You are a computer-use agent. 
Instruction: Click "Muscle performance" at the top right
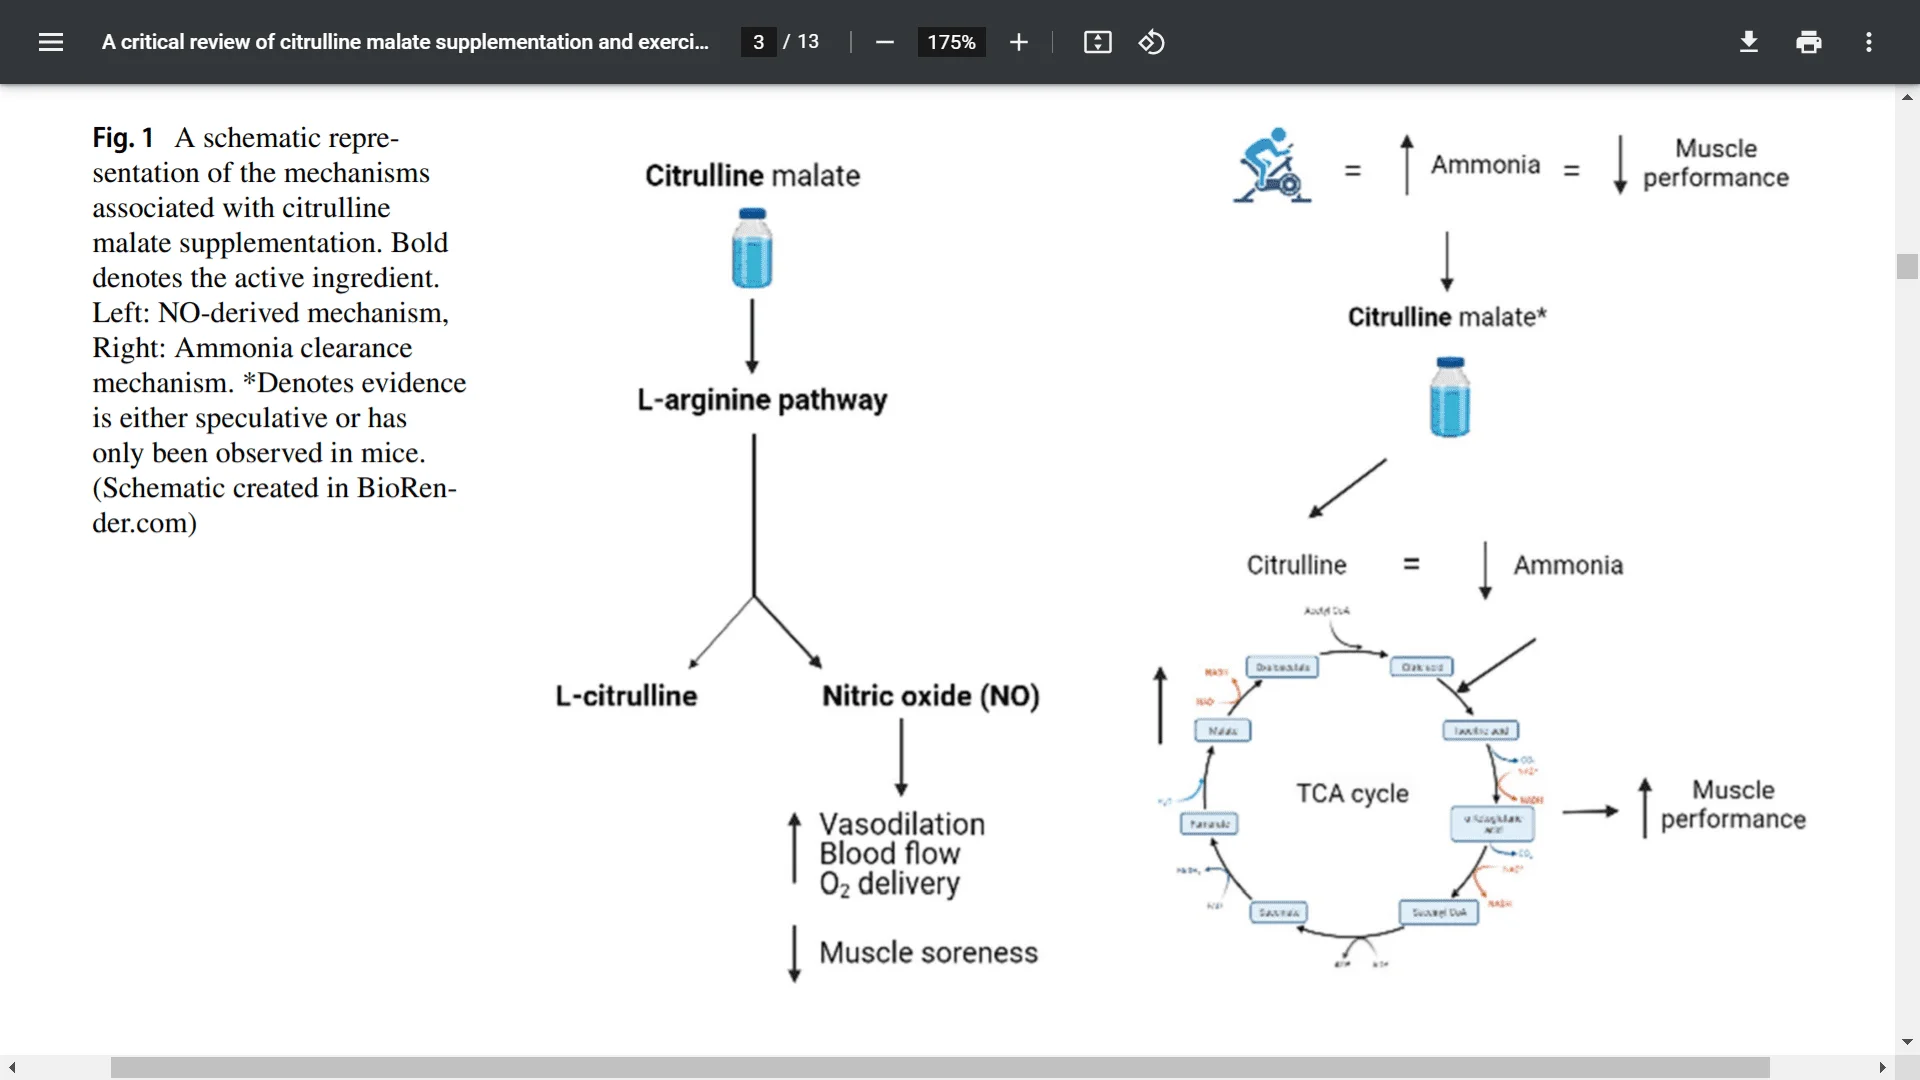click(1716, 163)
